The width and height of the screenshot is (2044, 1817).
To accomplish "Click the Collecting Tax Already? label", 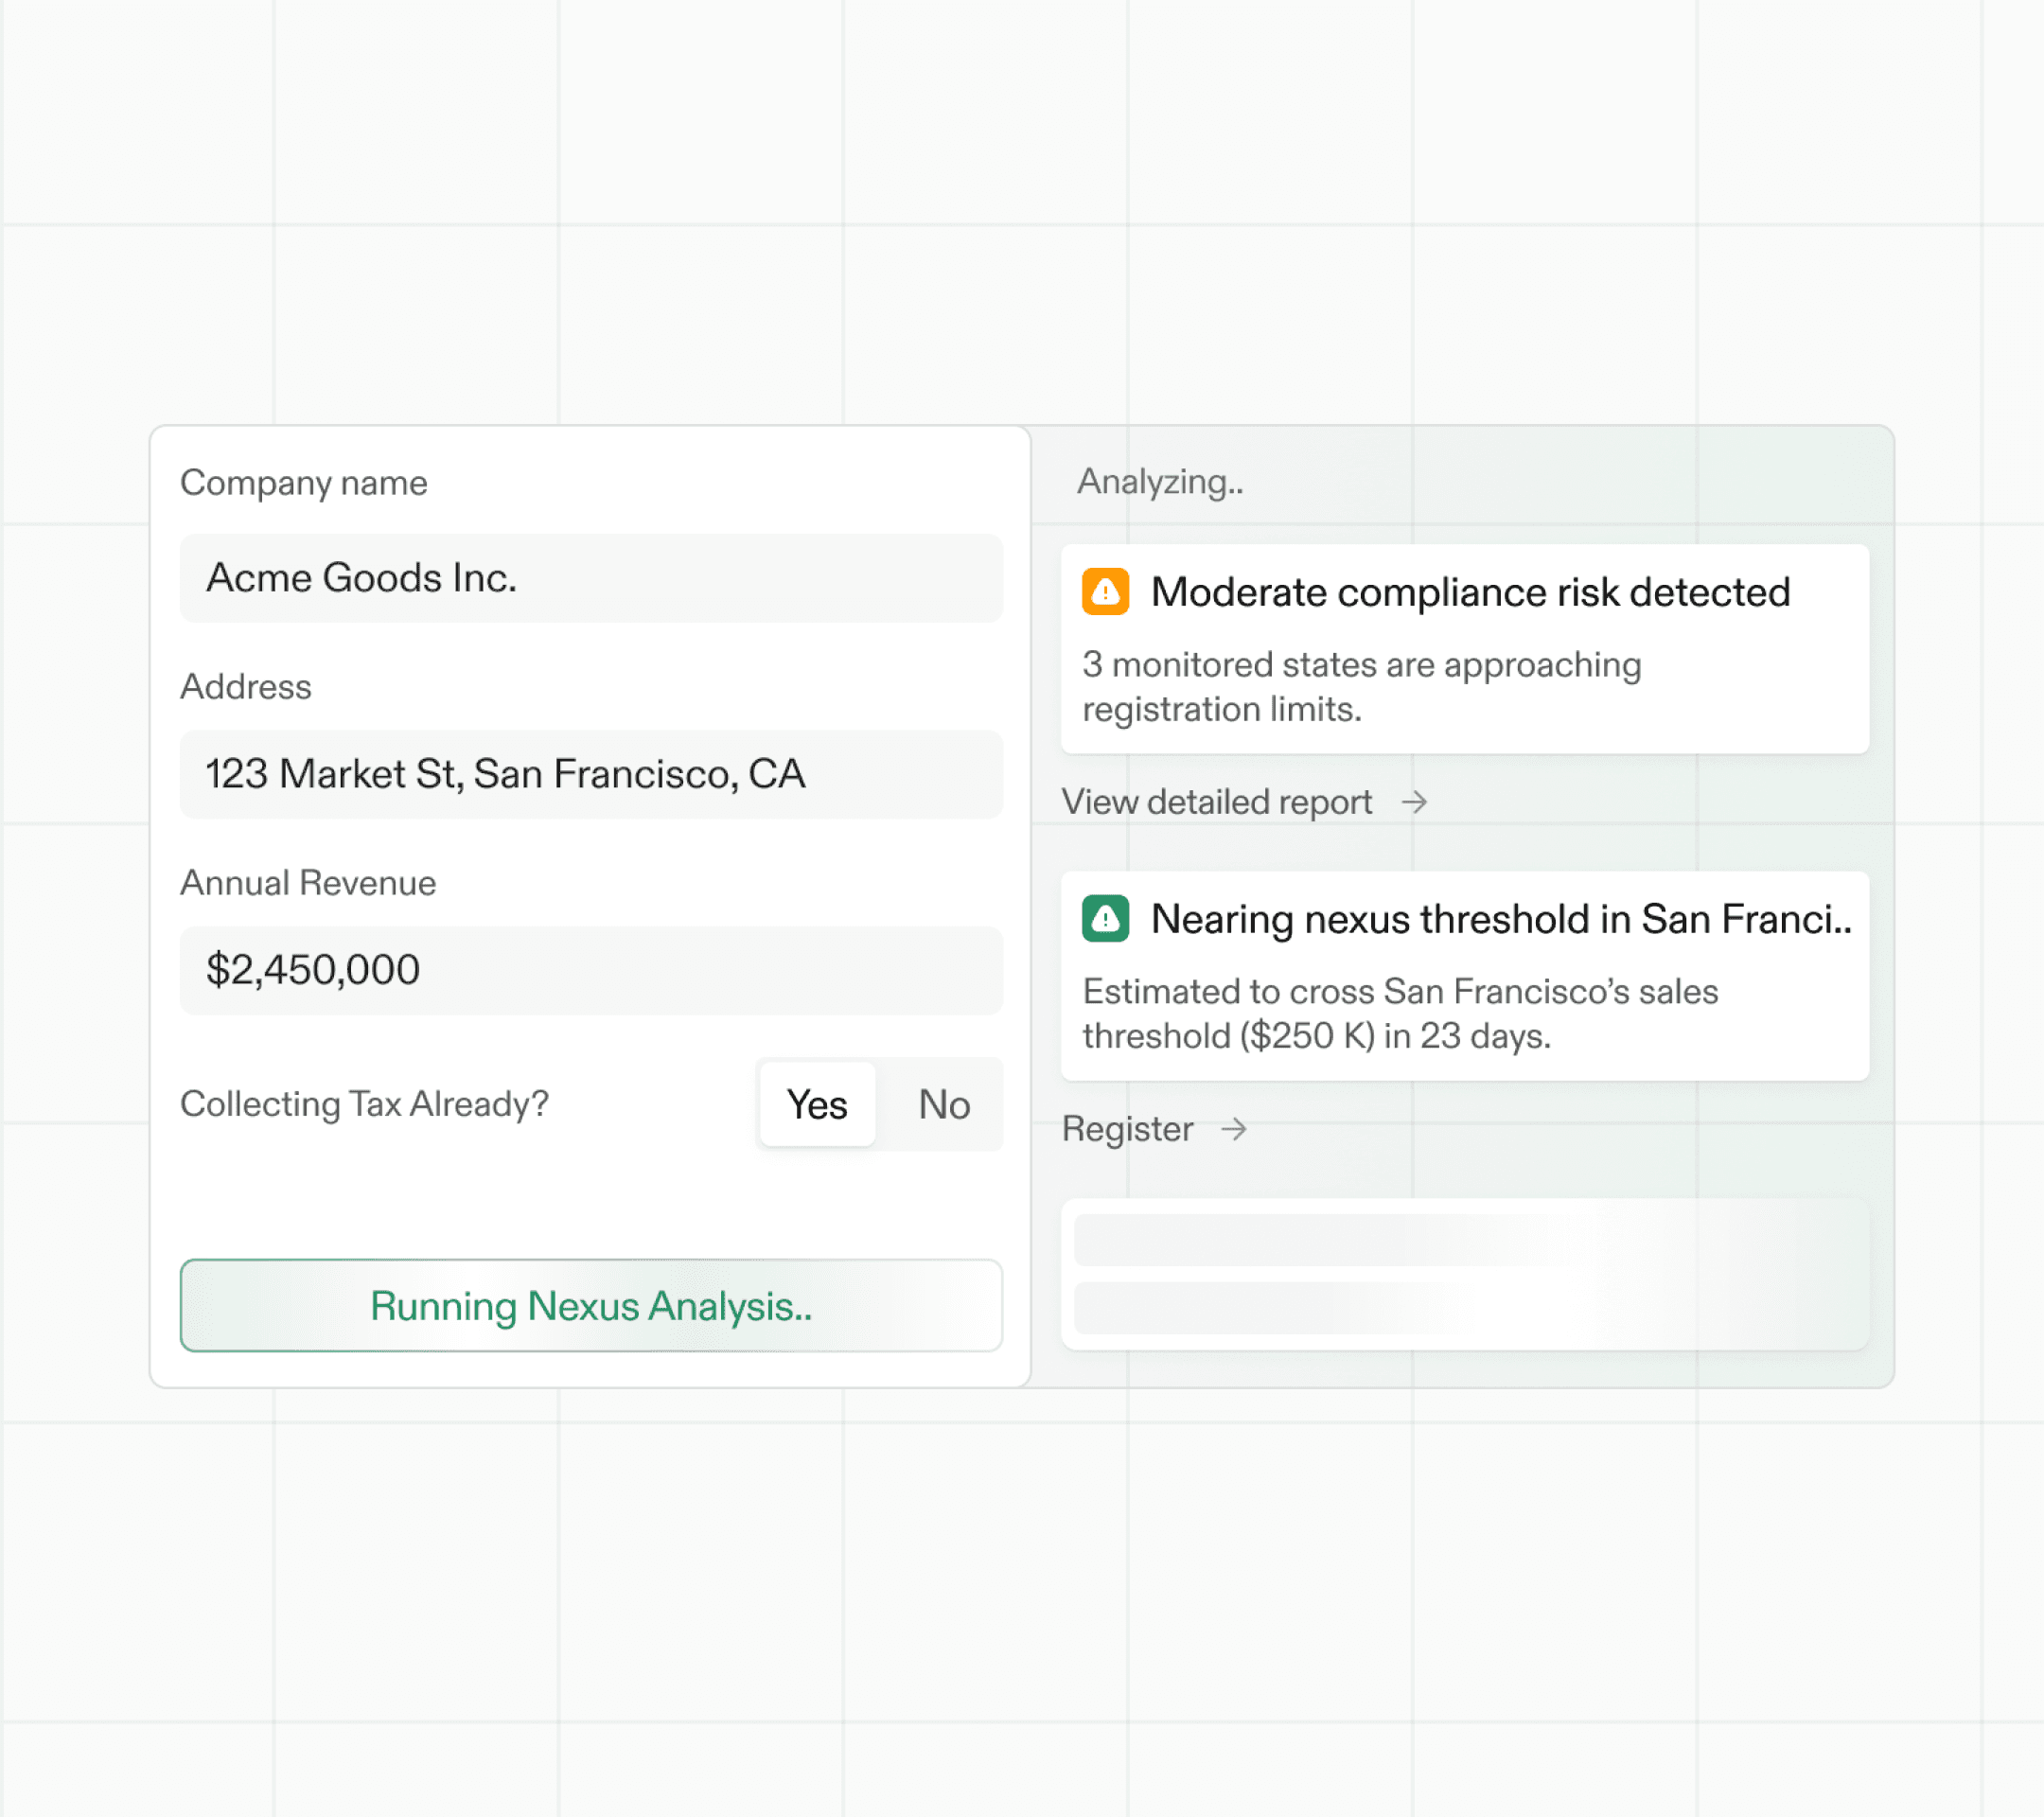I will coord(364,1104).
